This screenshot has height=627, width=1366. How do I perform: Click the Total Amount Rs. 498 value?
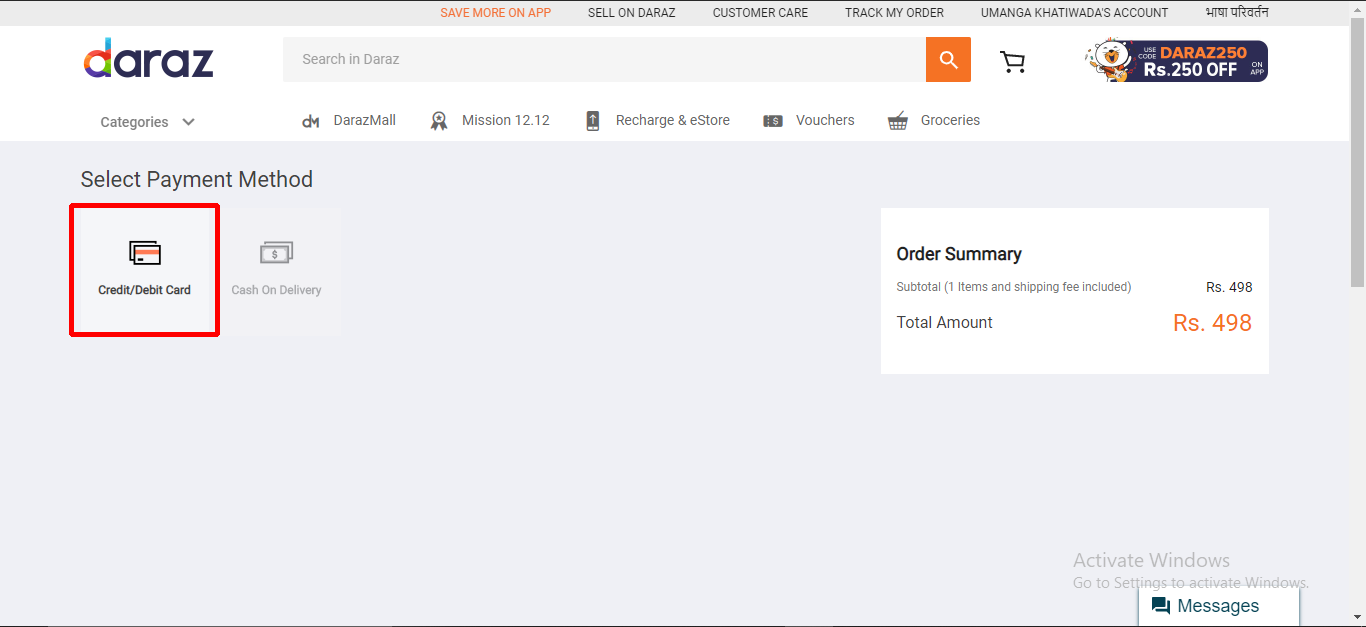[x=1212, y=323]
